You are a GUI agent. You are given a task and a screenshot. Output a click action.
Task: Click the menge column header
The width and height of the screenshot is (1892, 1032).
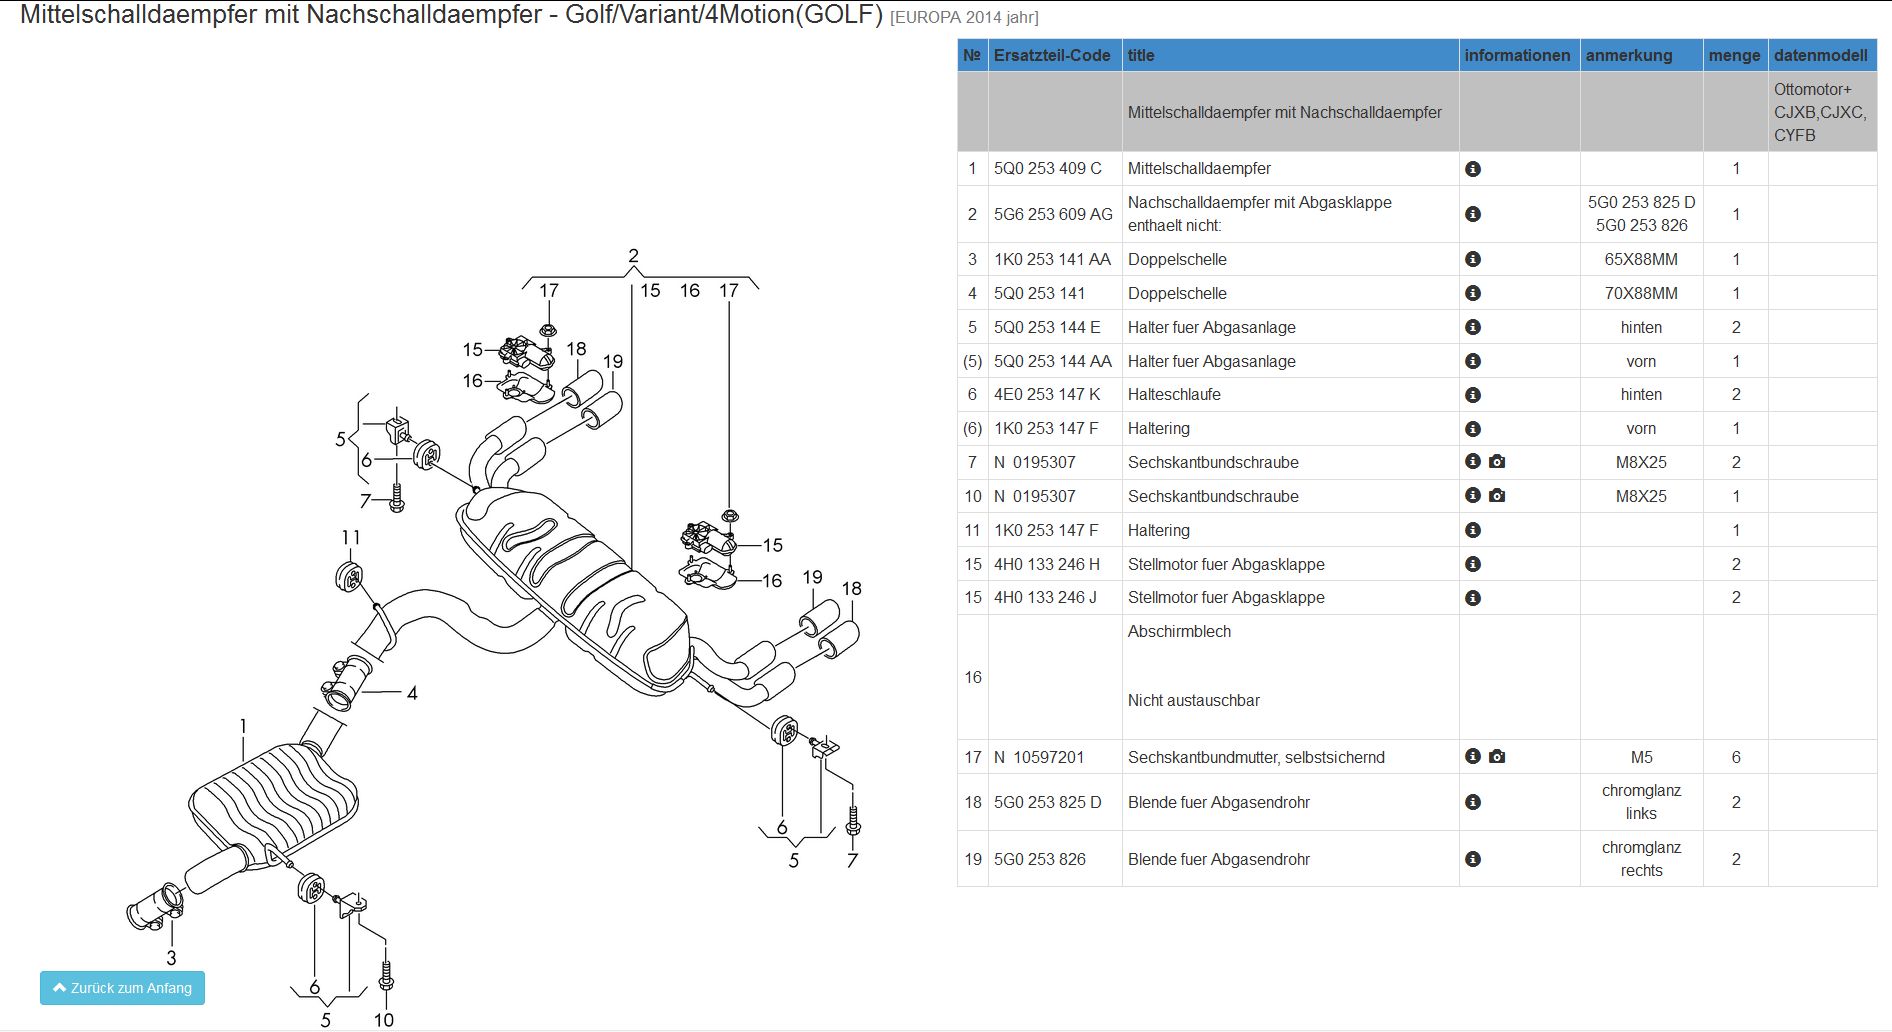tap(1734, 56)
